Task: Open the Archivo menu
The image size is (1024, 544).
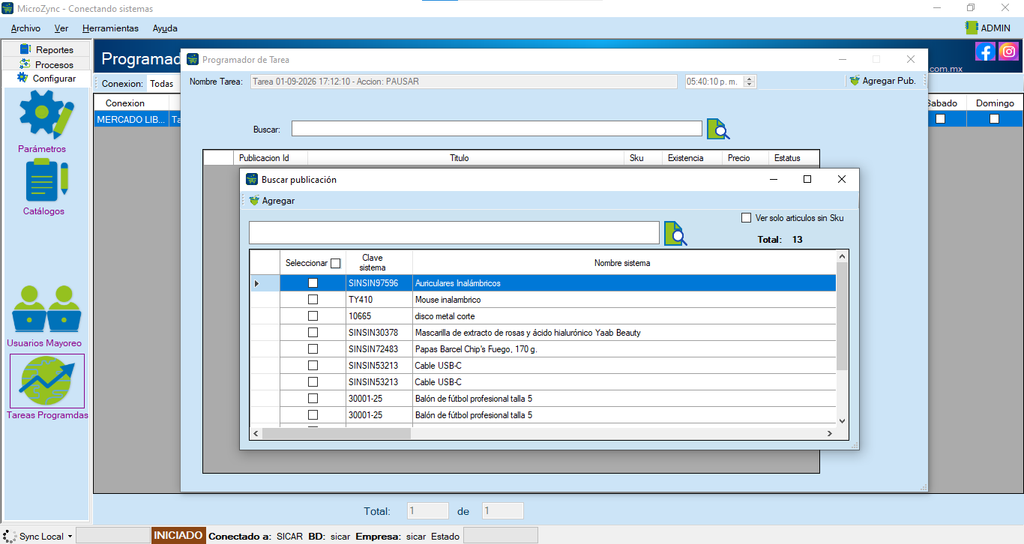Action: pyautogui.click(x=25, y=28)
